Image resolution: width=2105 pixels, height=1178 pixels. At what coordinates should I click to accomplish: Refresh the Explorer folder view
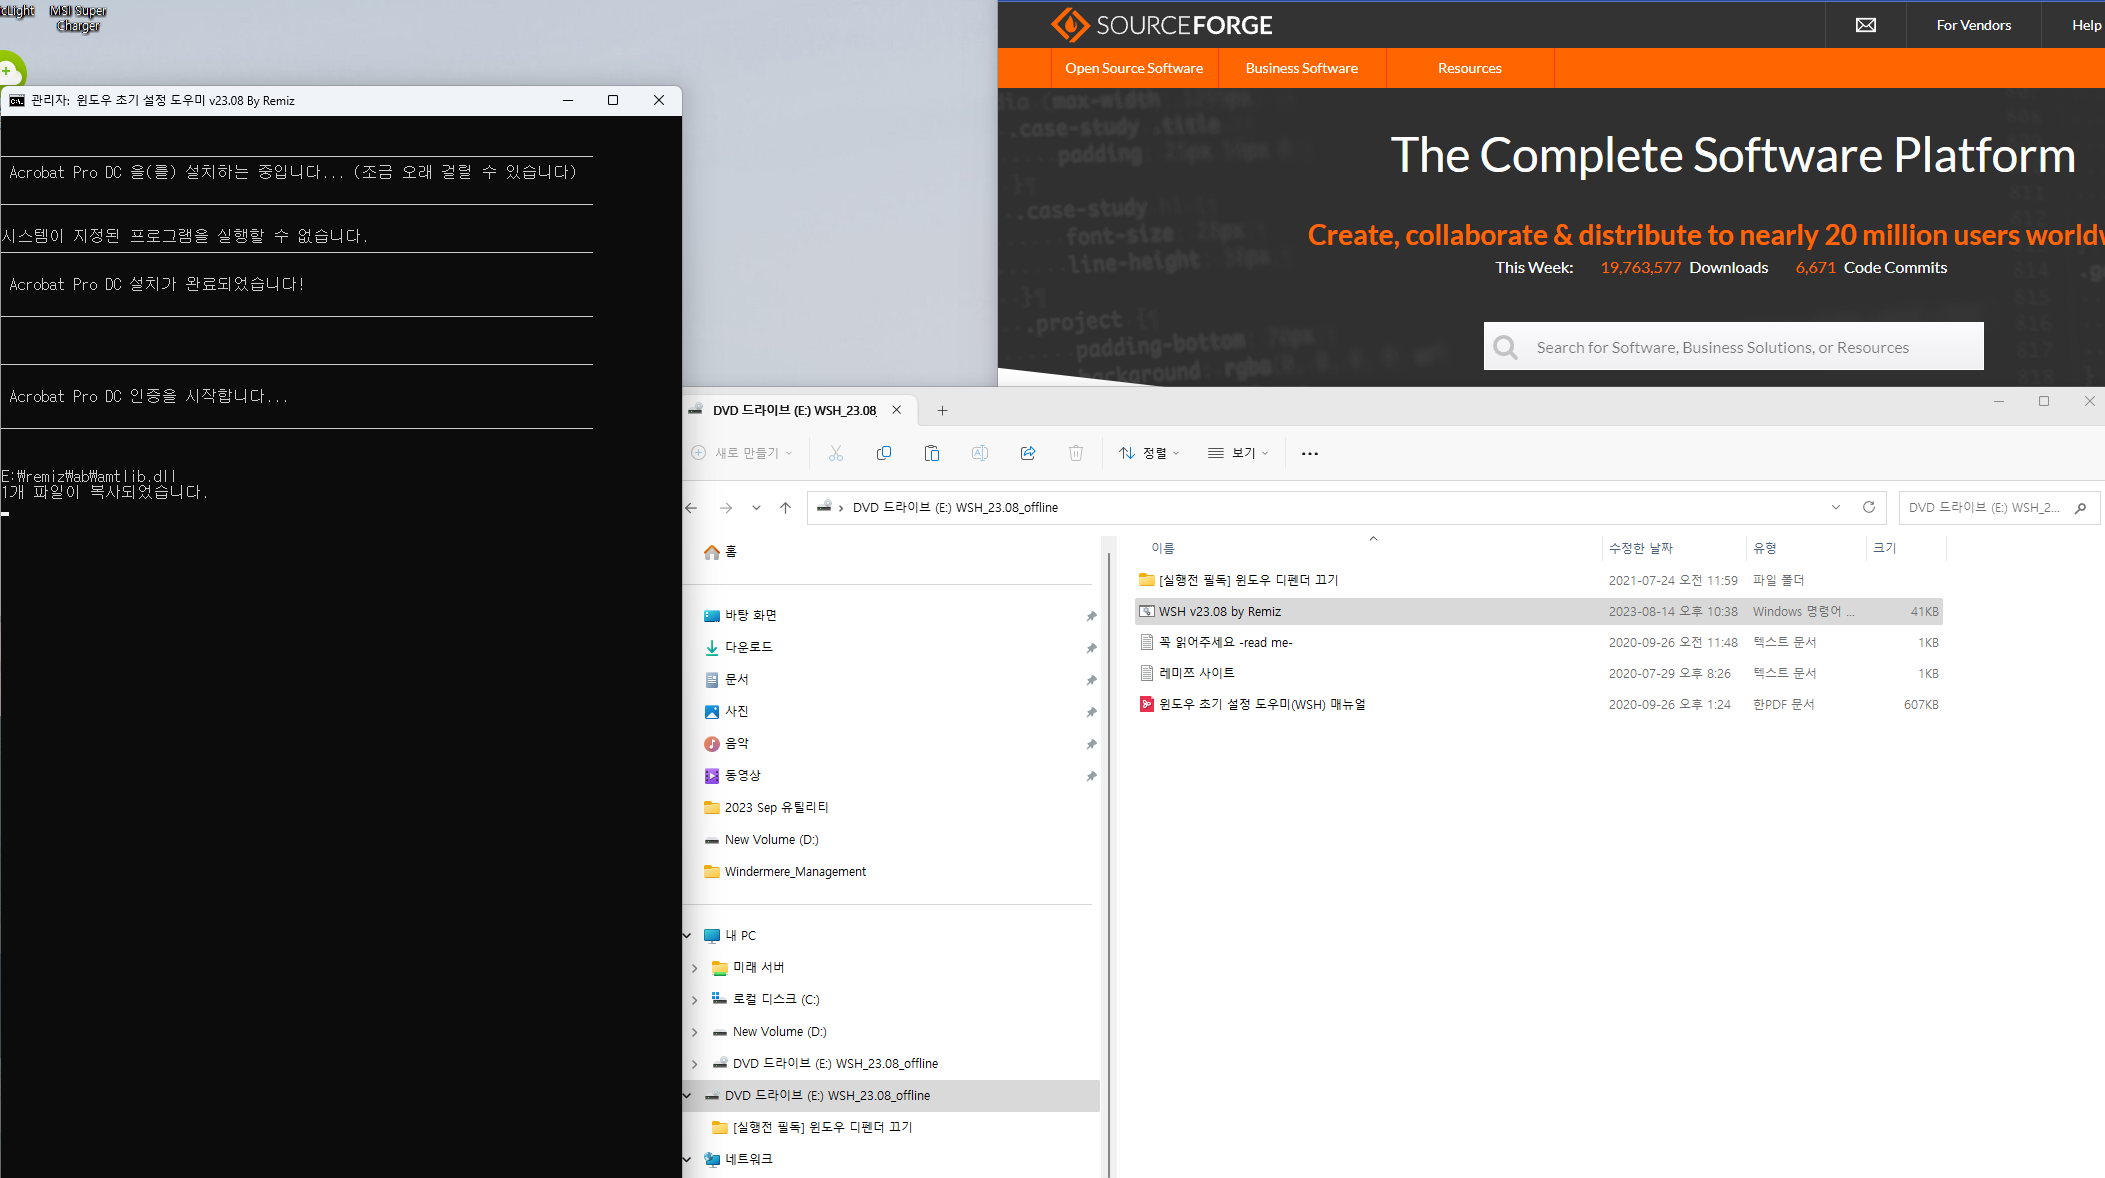click(1868, 507)
